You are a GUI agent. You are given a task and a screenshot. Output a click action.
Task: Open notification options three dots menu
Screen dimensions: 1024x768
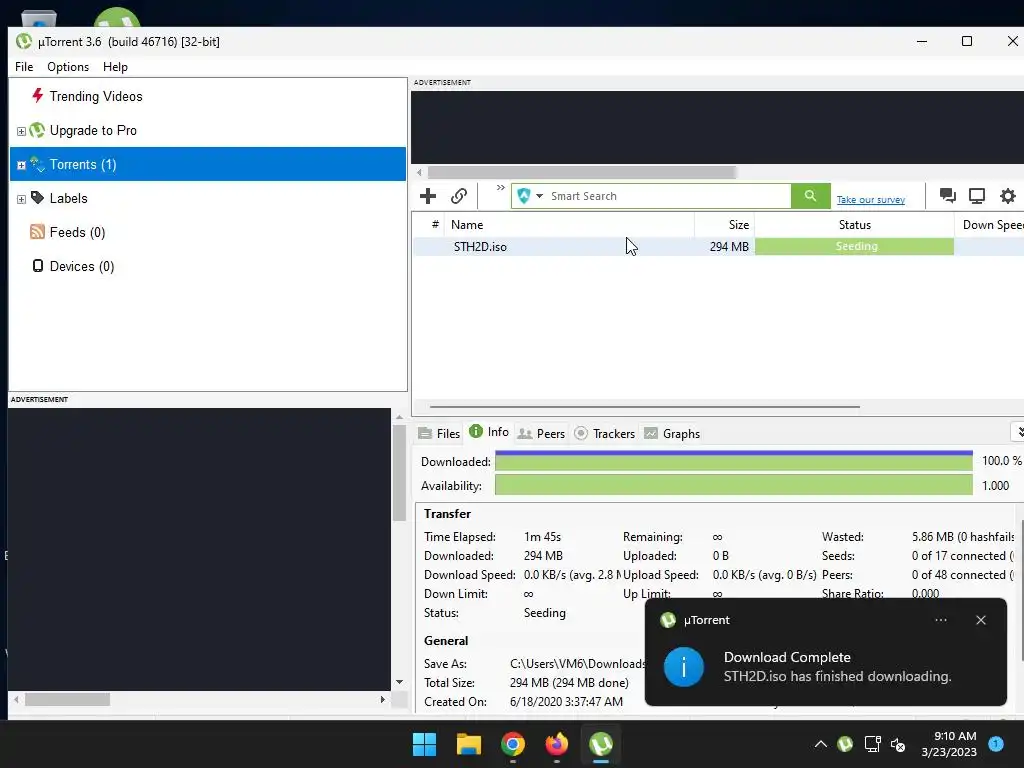[941, 620]
